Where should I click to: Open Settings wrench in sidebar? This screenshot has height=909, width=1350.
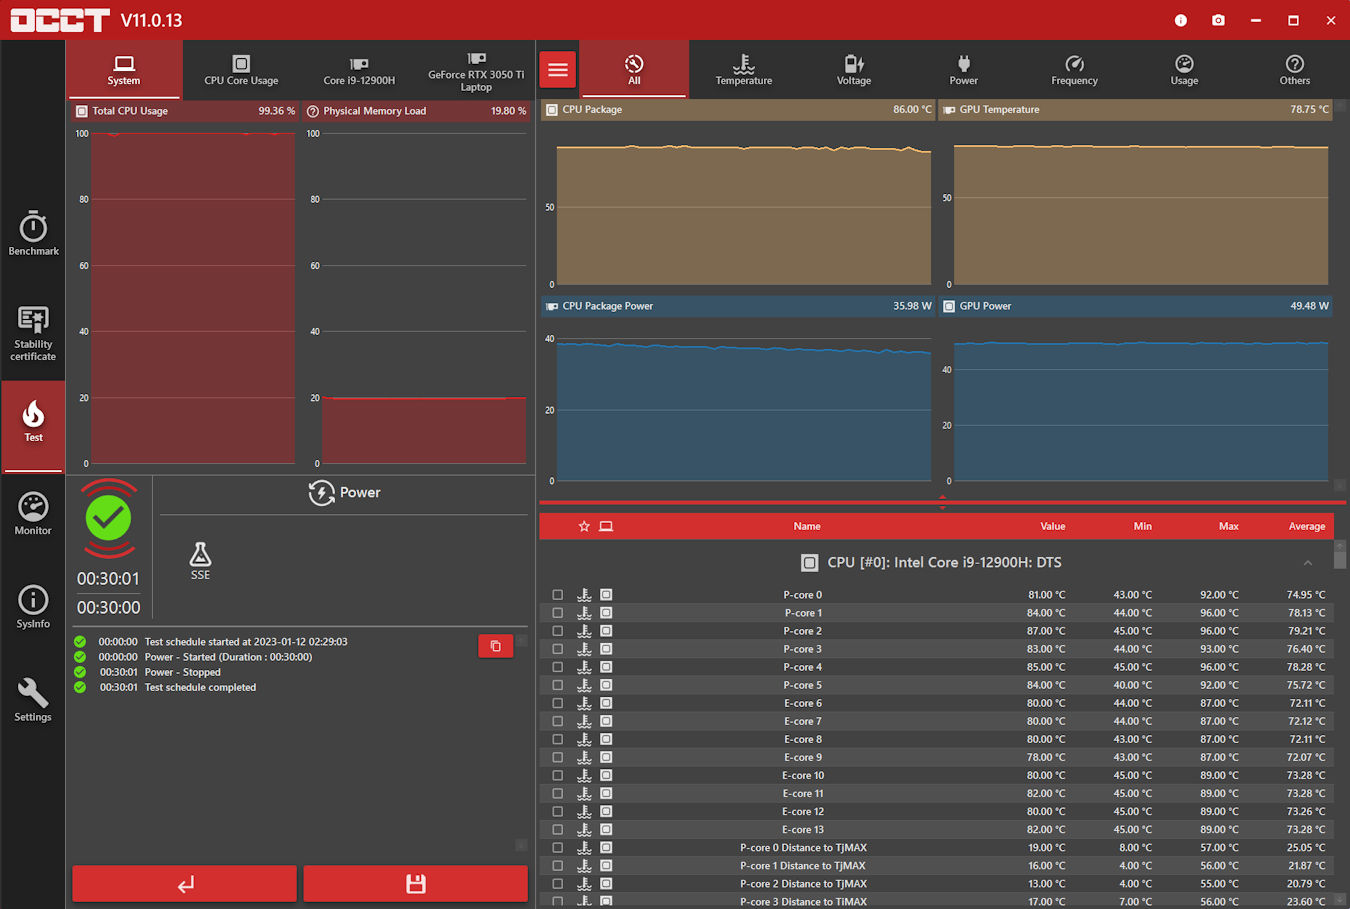[33, 700]
